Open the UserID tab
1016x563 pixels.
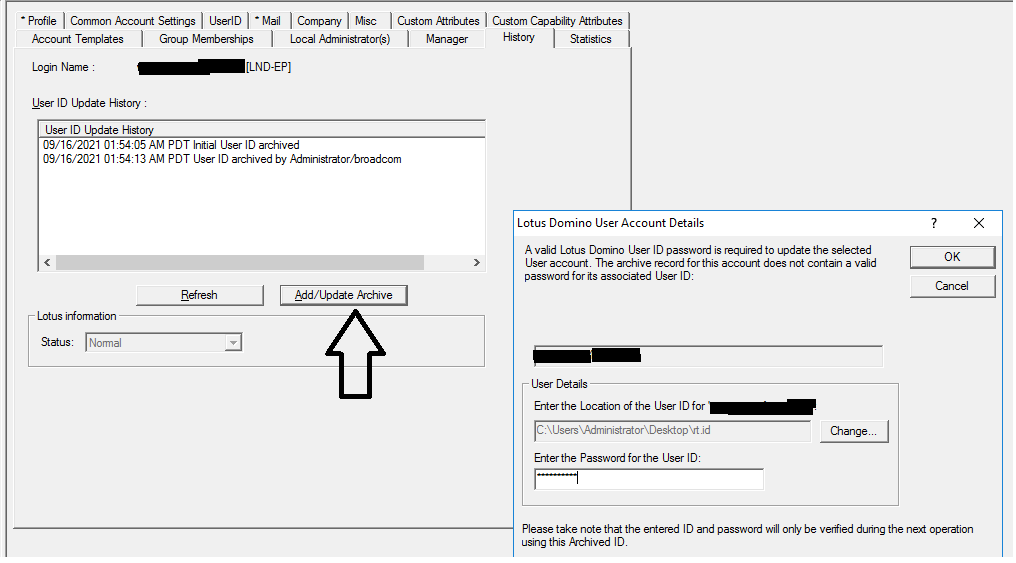click(225, 21)
